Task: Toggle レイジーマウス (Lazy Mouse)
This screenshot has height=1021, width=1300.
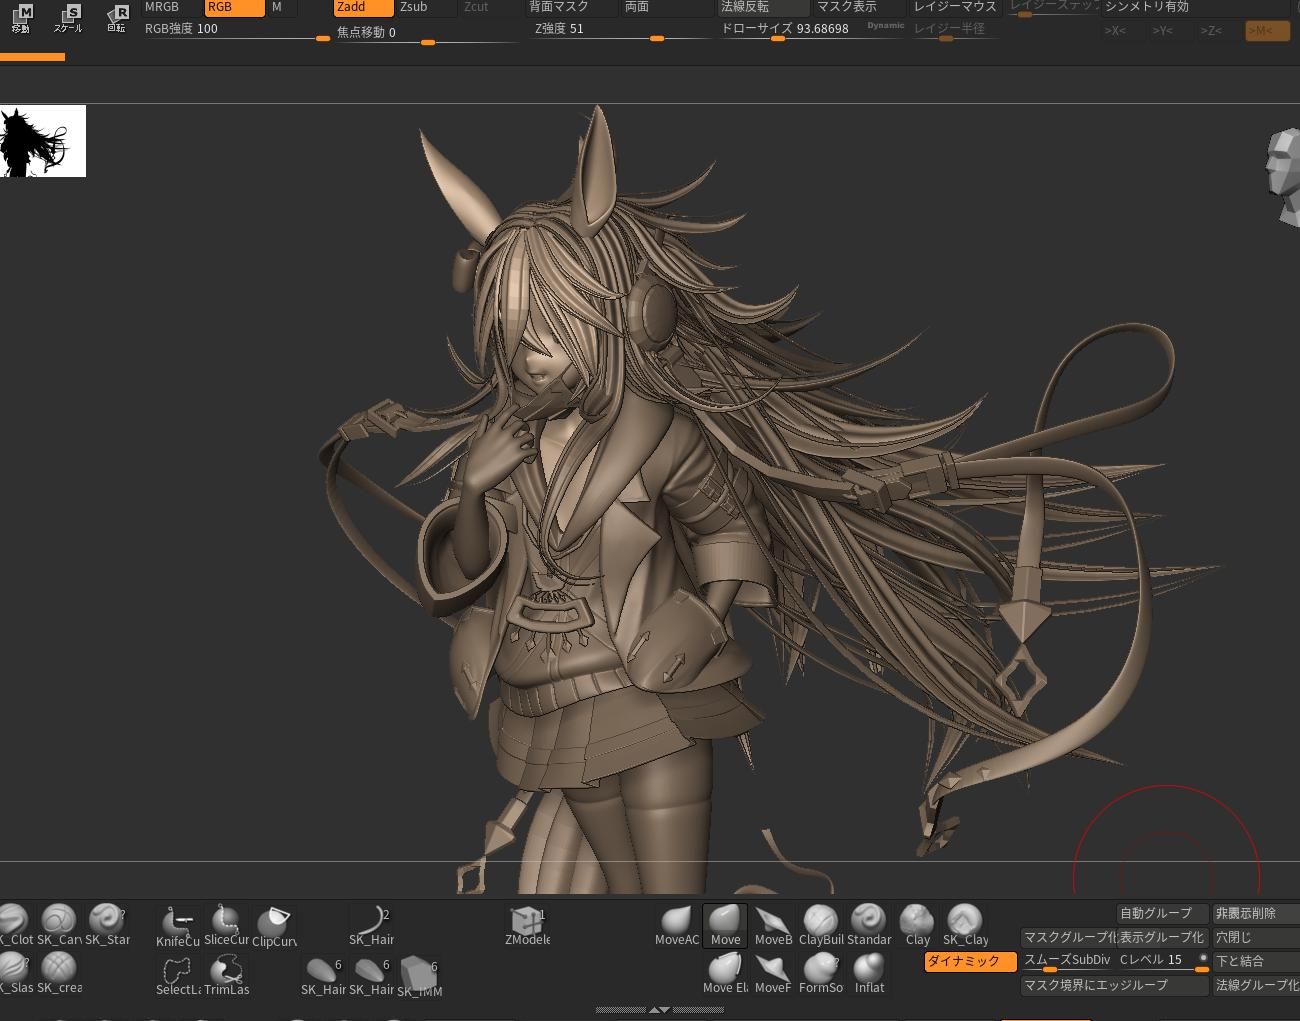Action: click(x=954, y=7)
